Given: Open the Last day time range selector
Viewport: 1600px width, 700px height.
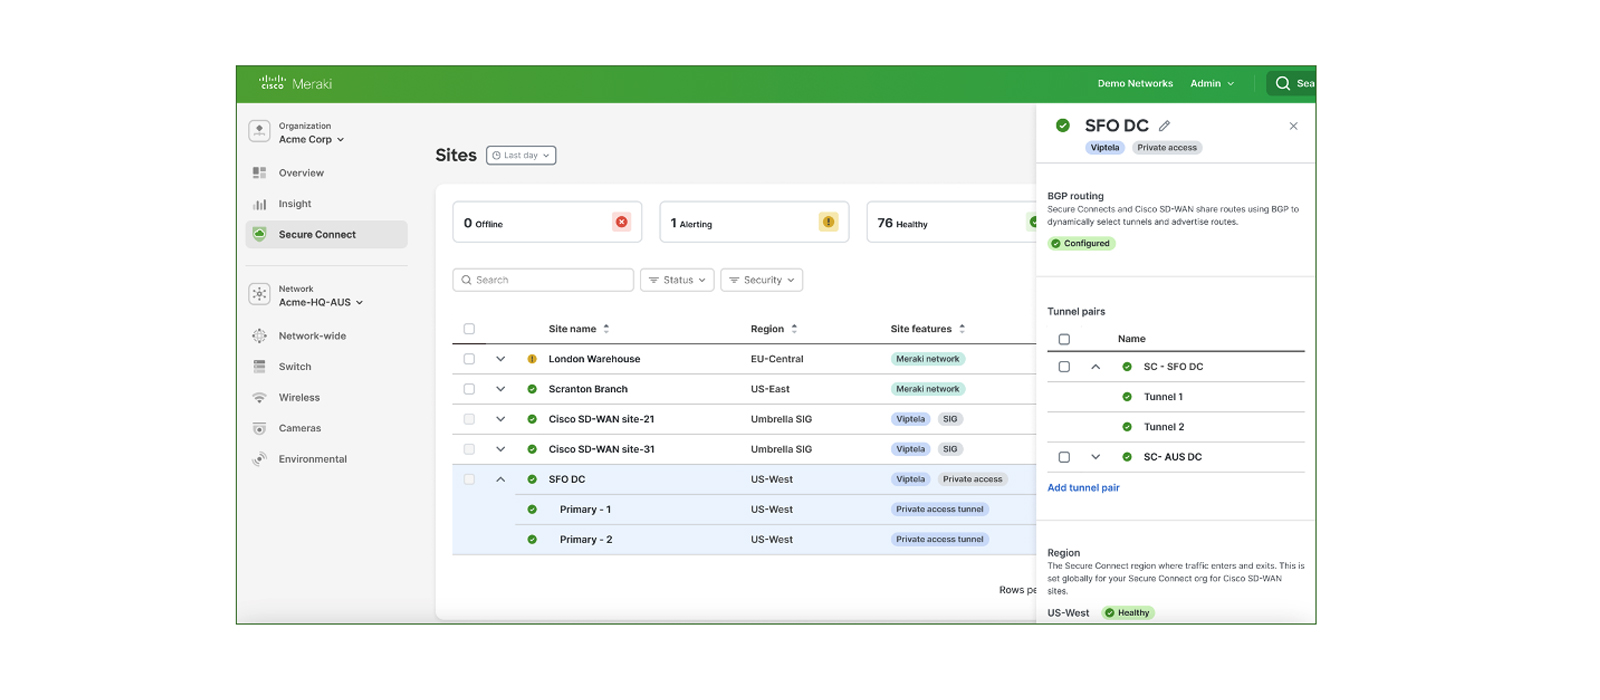Looking at the screenshot, I should coord(521,156).
